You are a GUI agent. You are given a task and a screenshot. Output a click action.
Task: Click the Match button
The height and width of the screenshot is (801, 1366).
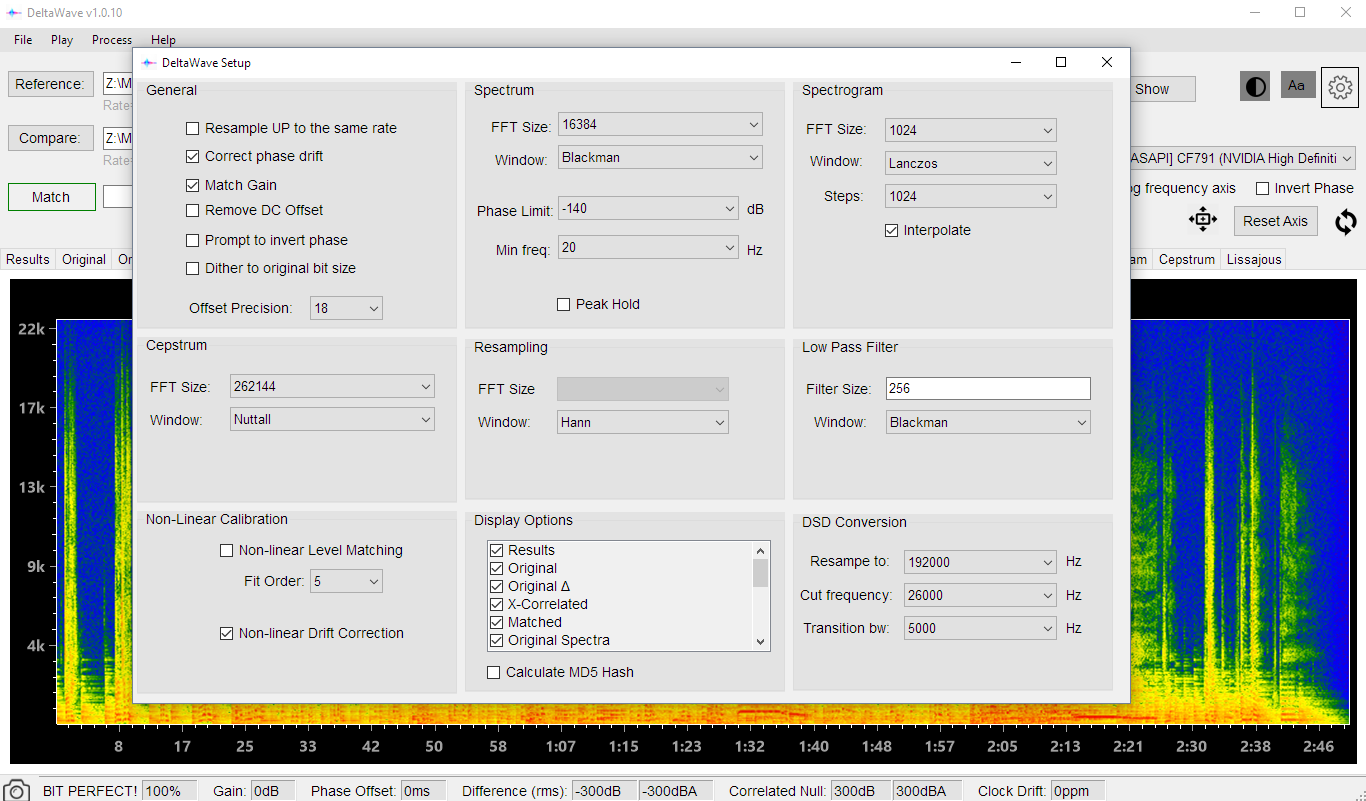pos(51,197)
